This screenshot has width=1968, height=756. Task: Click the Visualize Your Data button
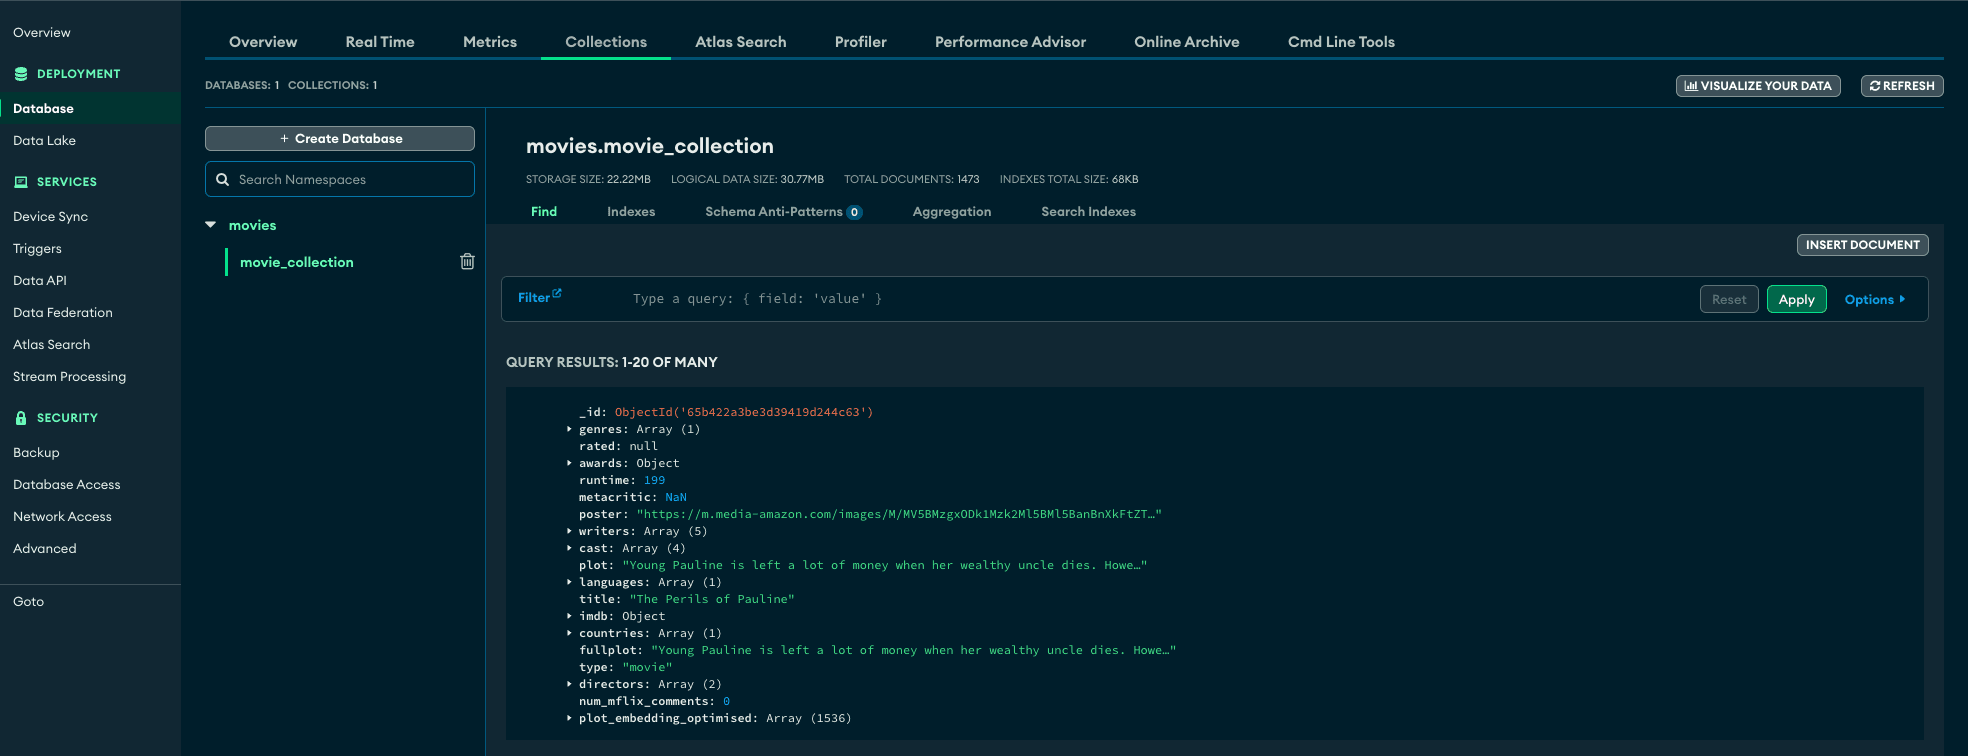(1758, 86)
